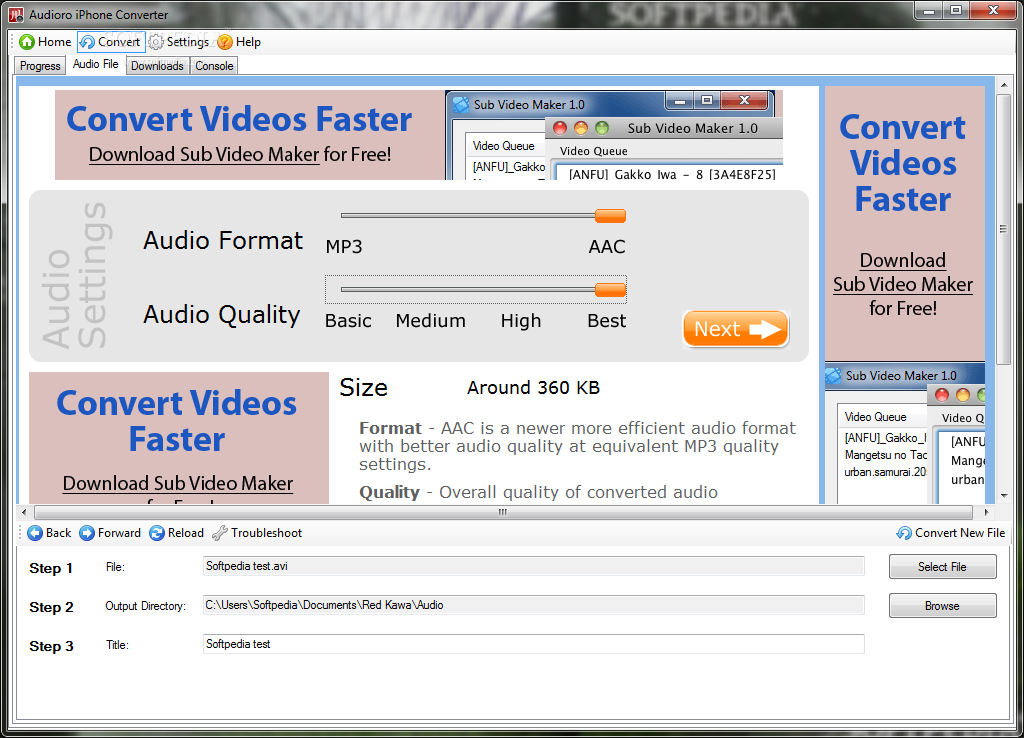
Task: Click the vertical scrollbar up arrow
Action: pyautogui.click(x=1004, y=84)
